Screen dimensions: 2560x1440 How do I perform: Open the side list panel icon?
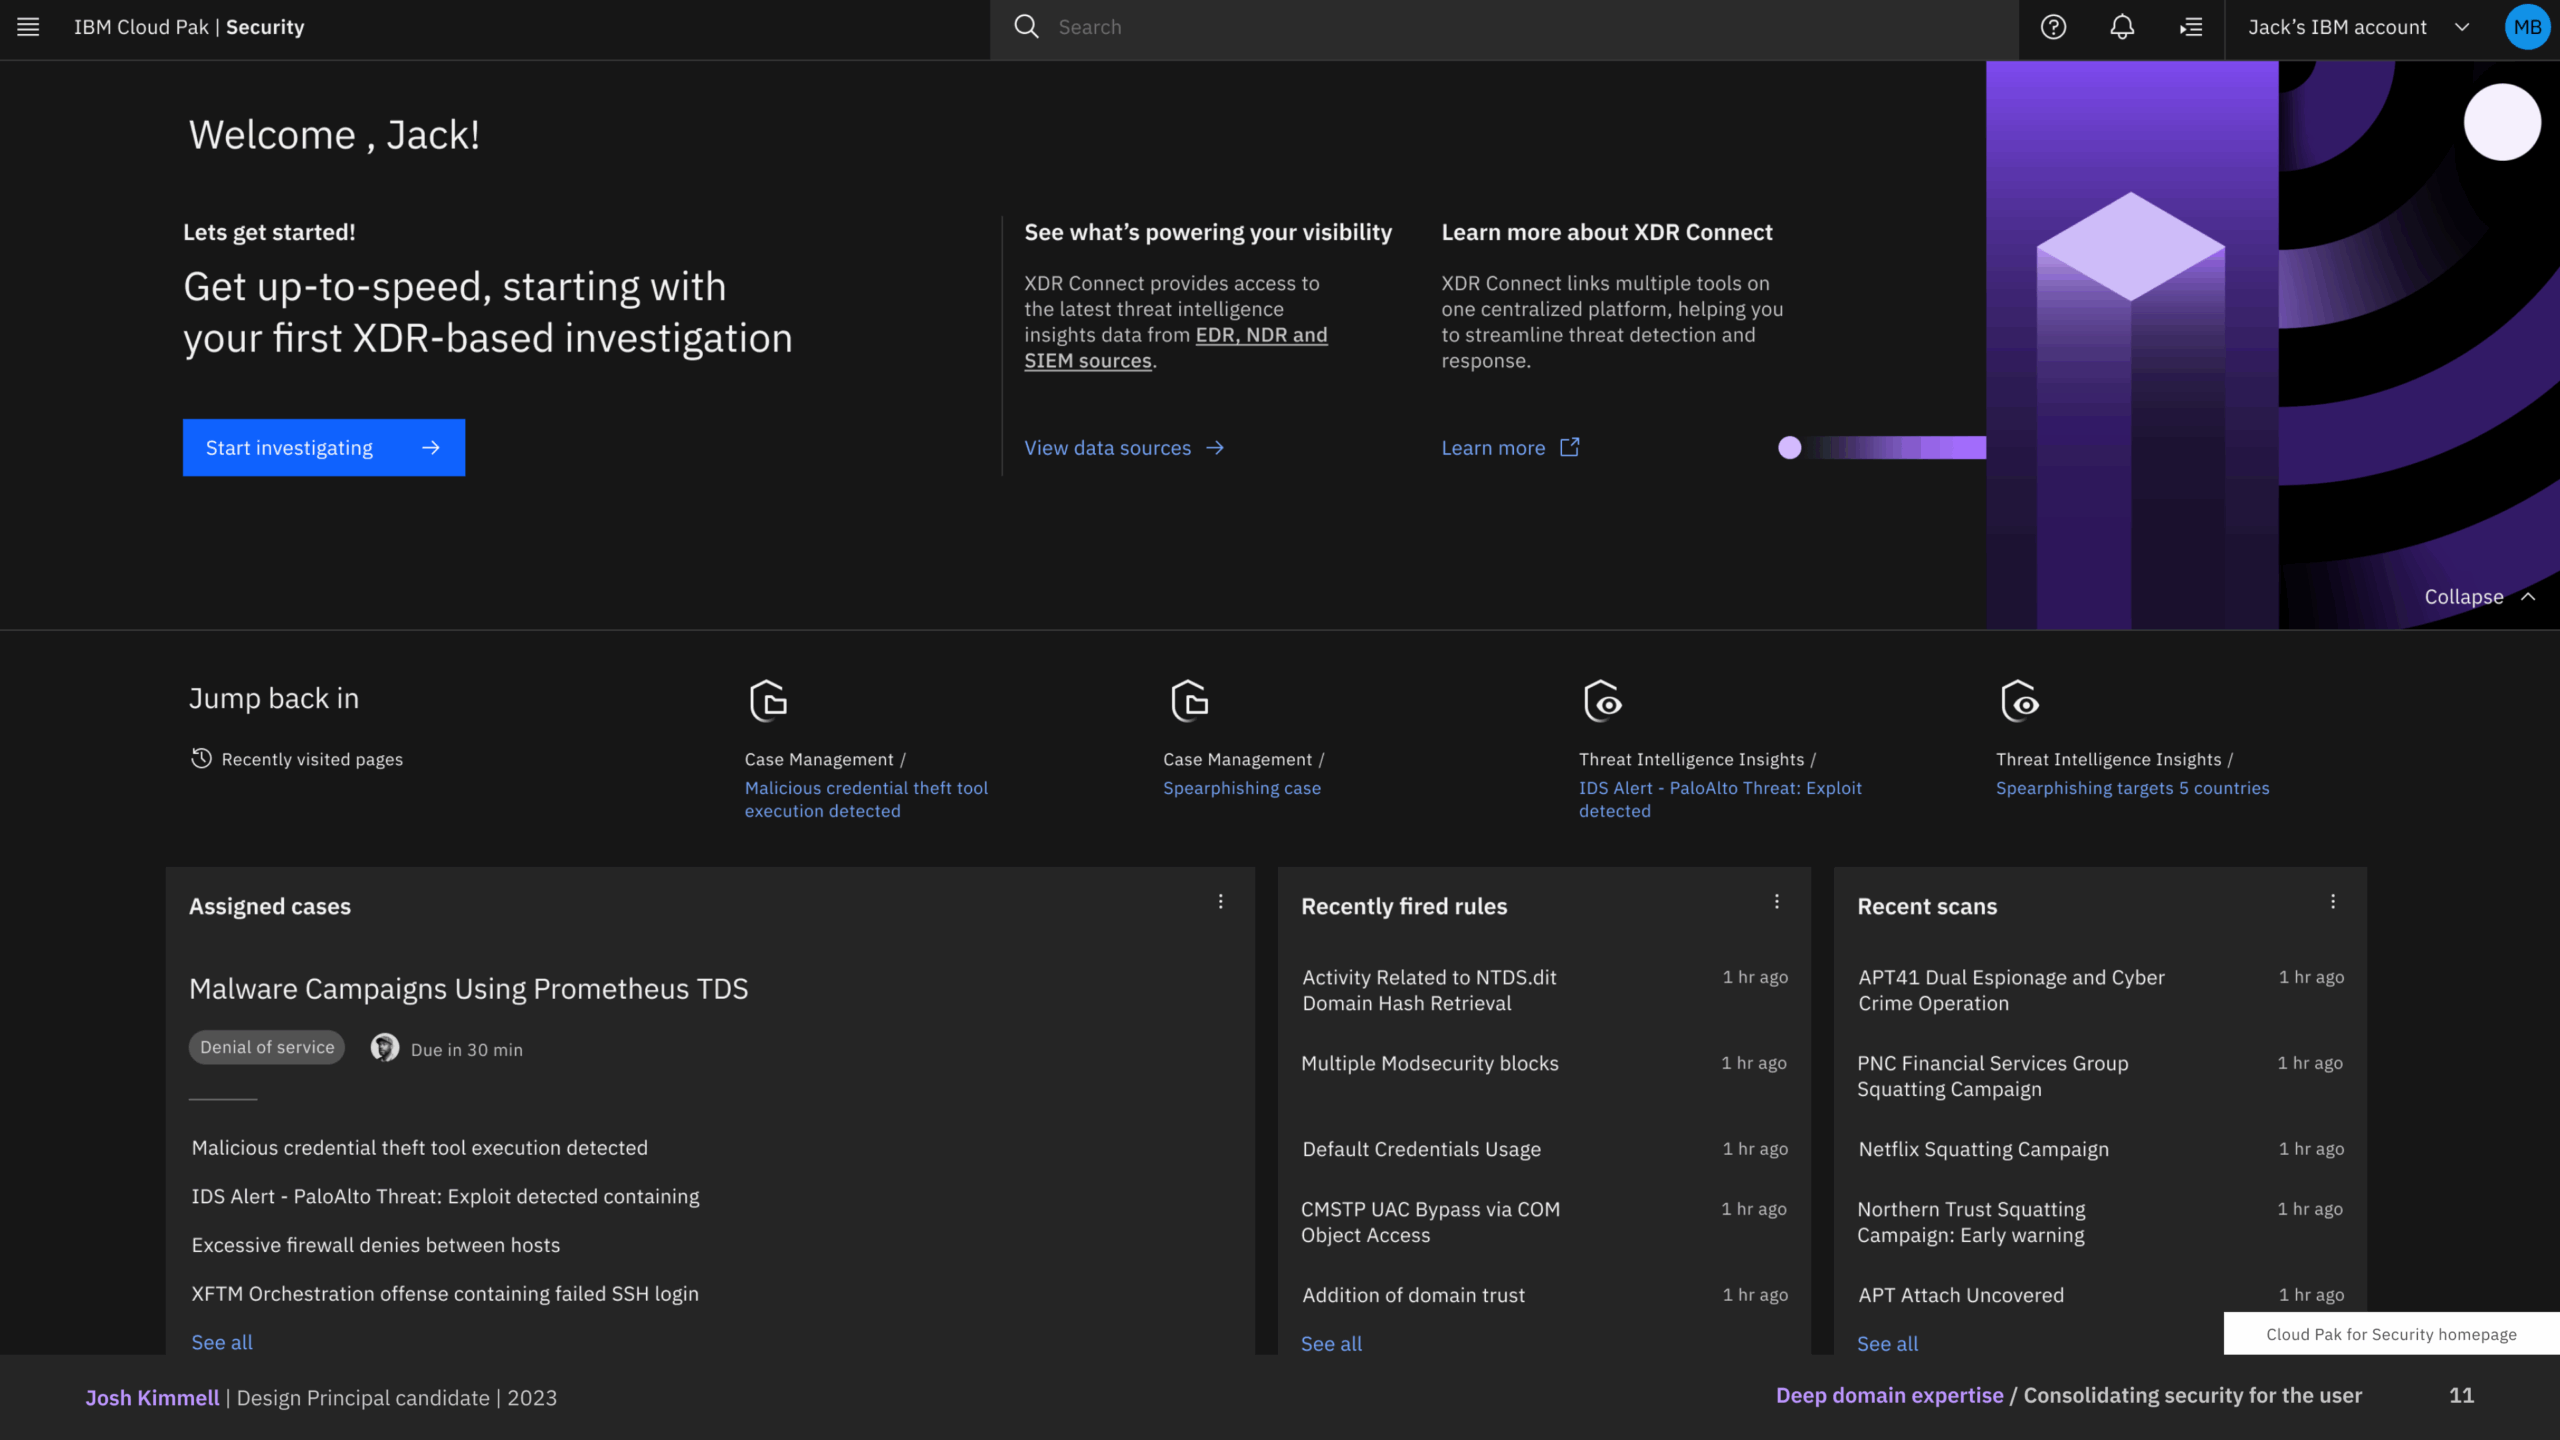(x=2191, y=27)
